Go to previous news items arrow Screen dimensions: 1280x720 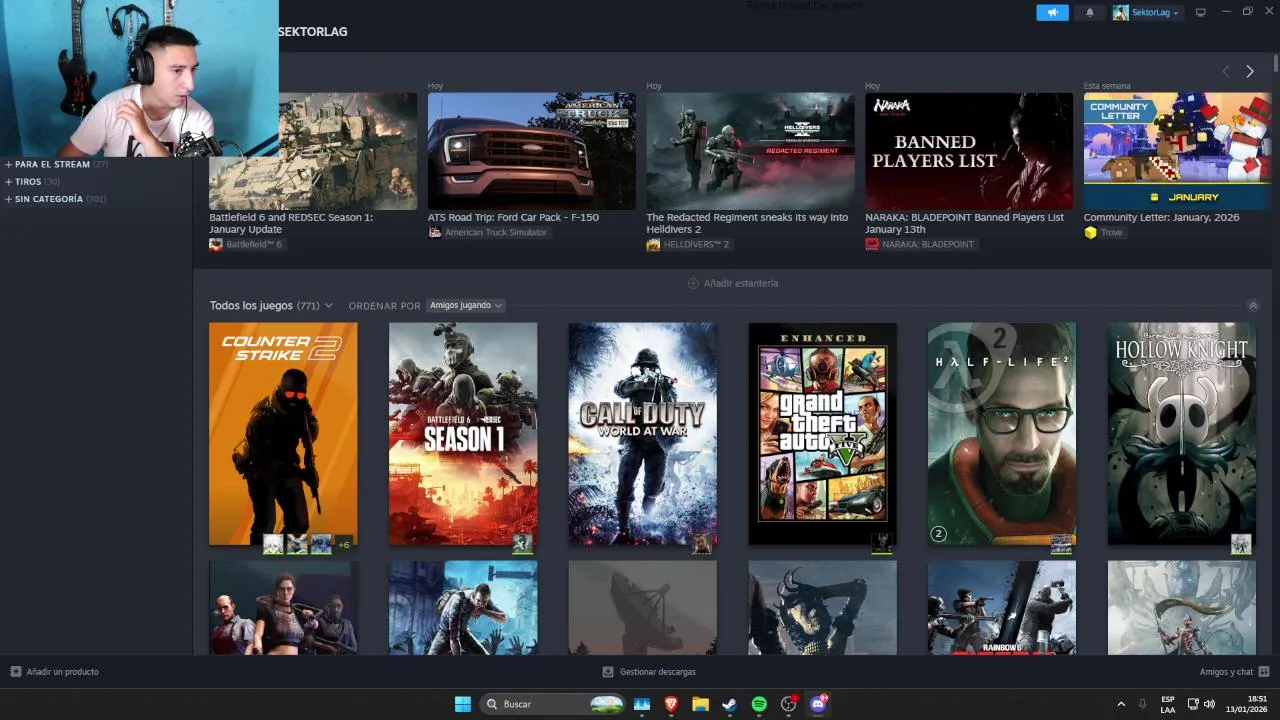click(1226, 71)
